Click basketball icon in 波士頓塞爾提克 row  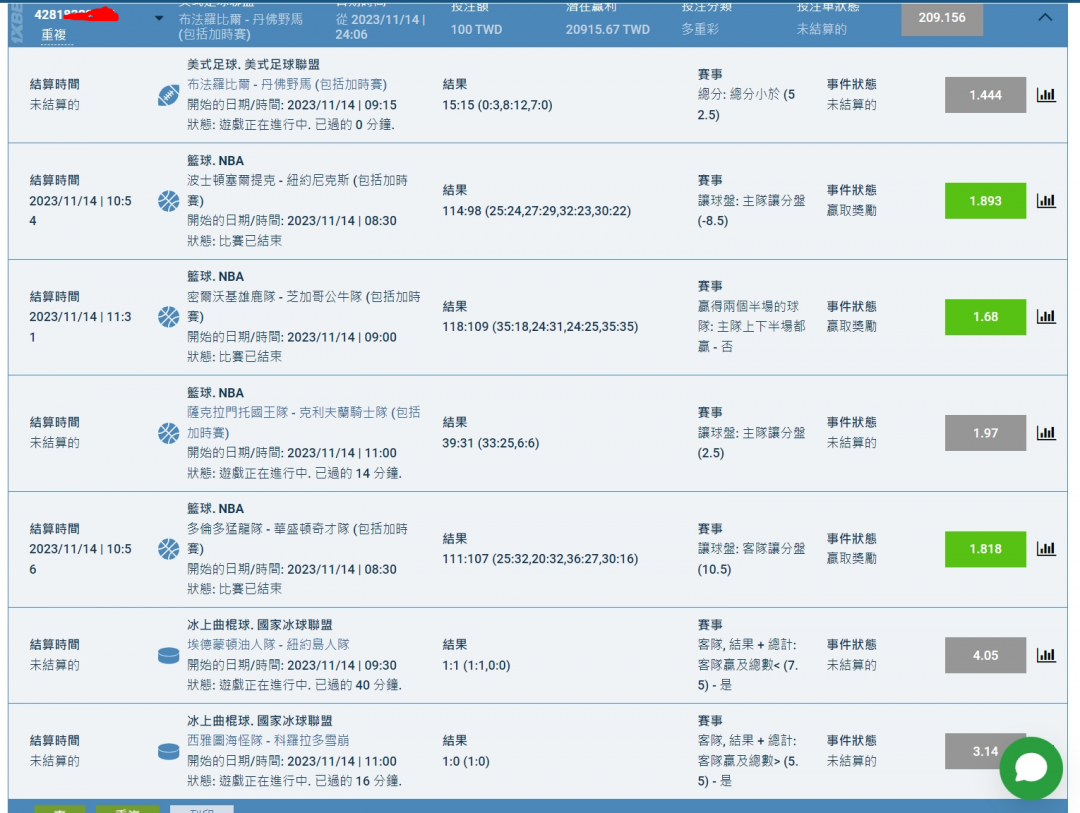click(168, 200)
